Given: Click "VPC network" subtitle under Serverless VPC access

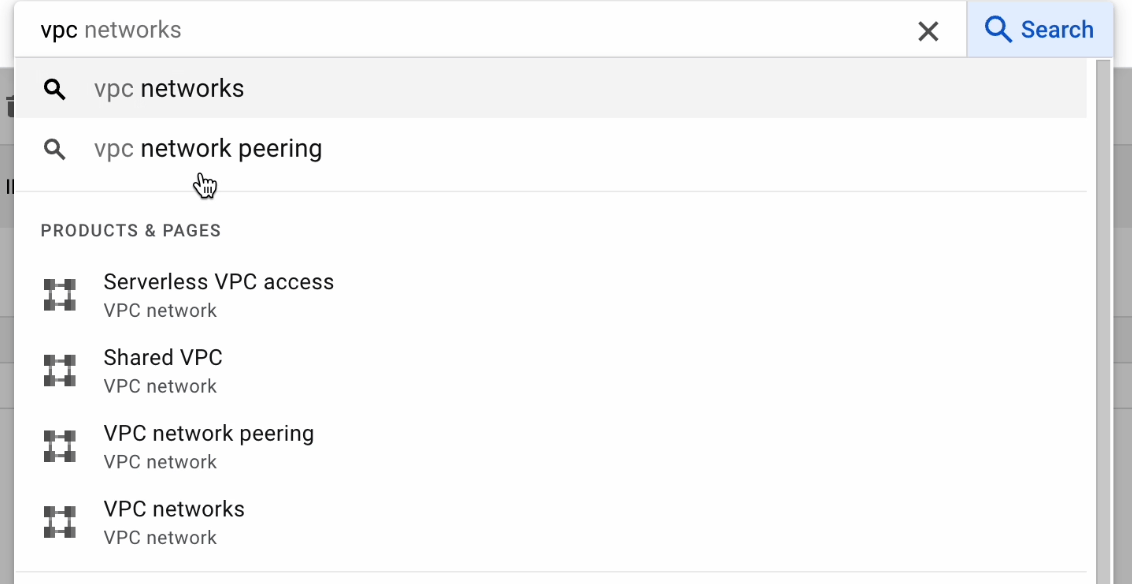Looking at the screenshot, I should pyautogui.click(x=160, y=310).
